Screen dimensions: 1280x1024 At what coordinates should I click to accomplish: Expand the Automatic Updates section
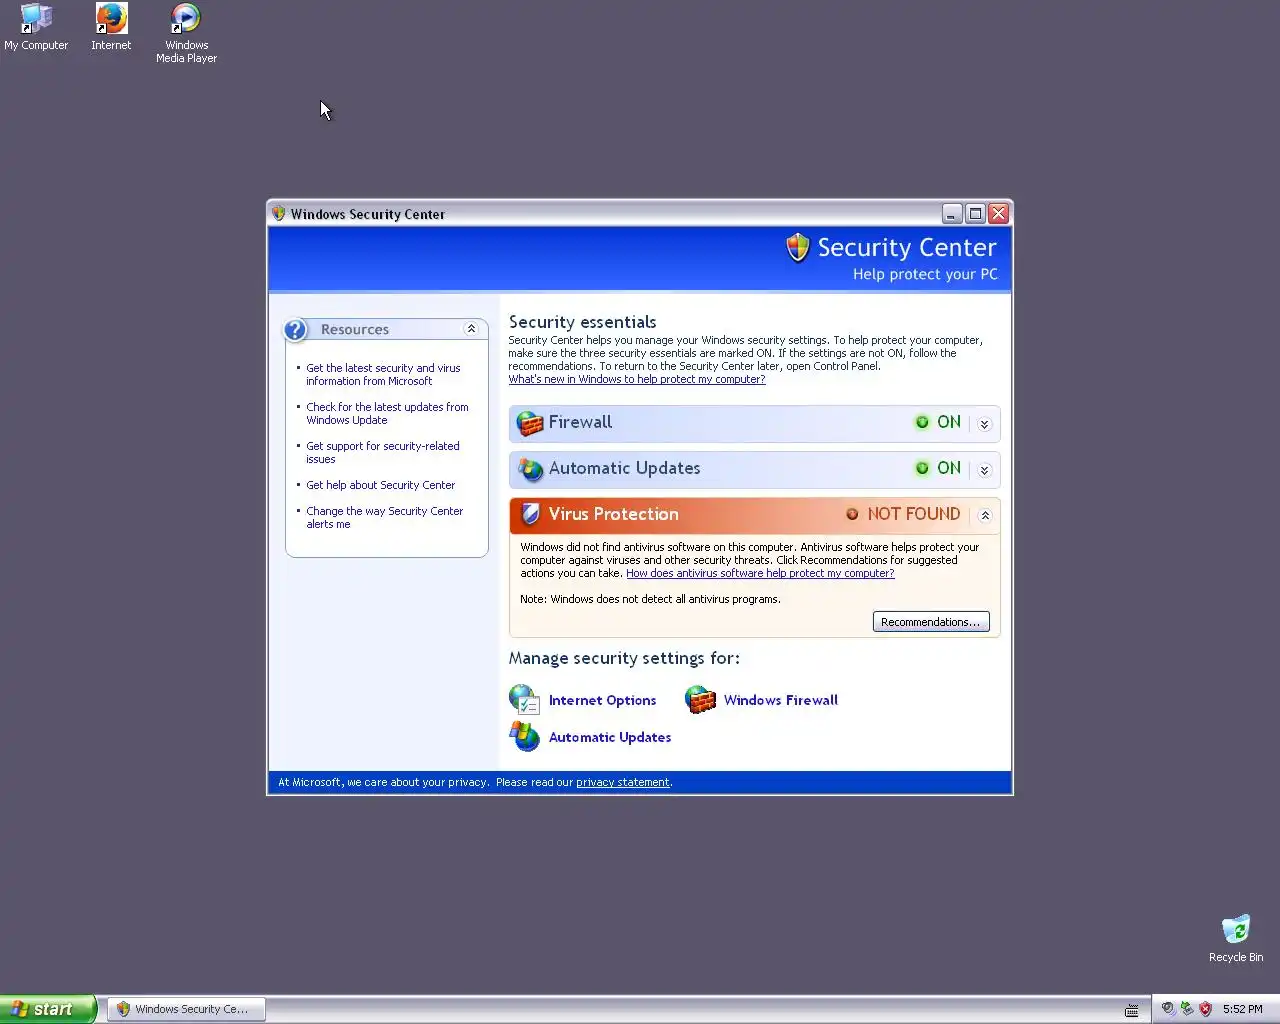click(x=984, y=470)
